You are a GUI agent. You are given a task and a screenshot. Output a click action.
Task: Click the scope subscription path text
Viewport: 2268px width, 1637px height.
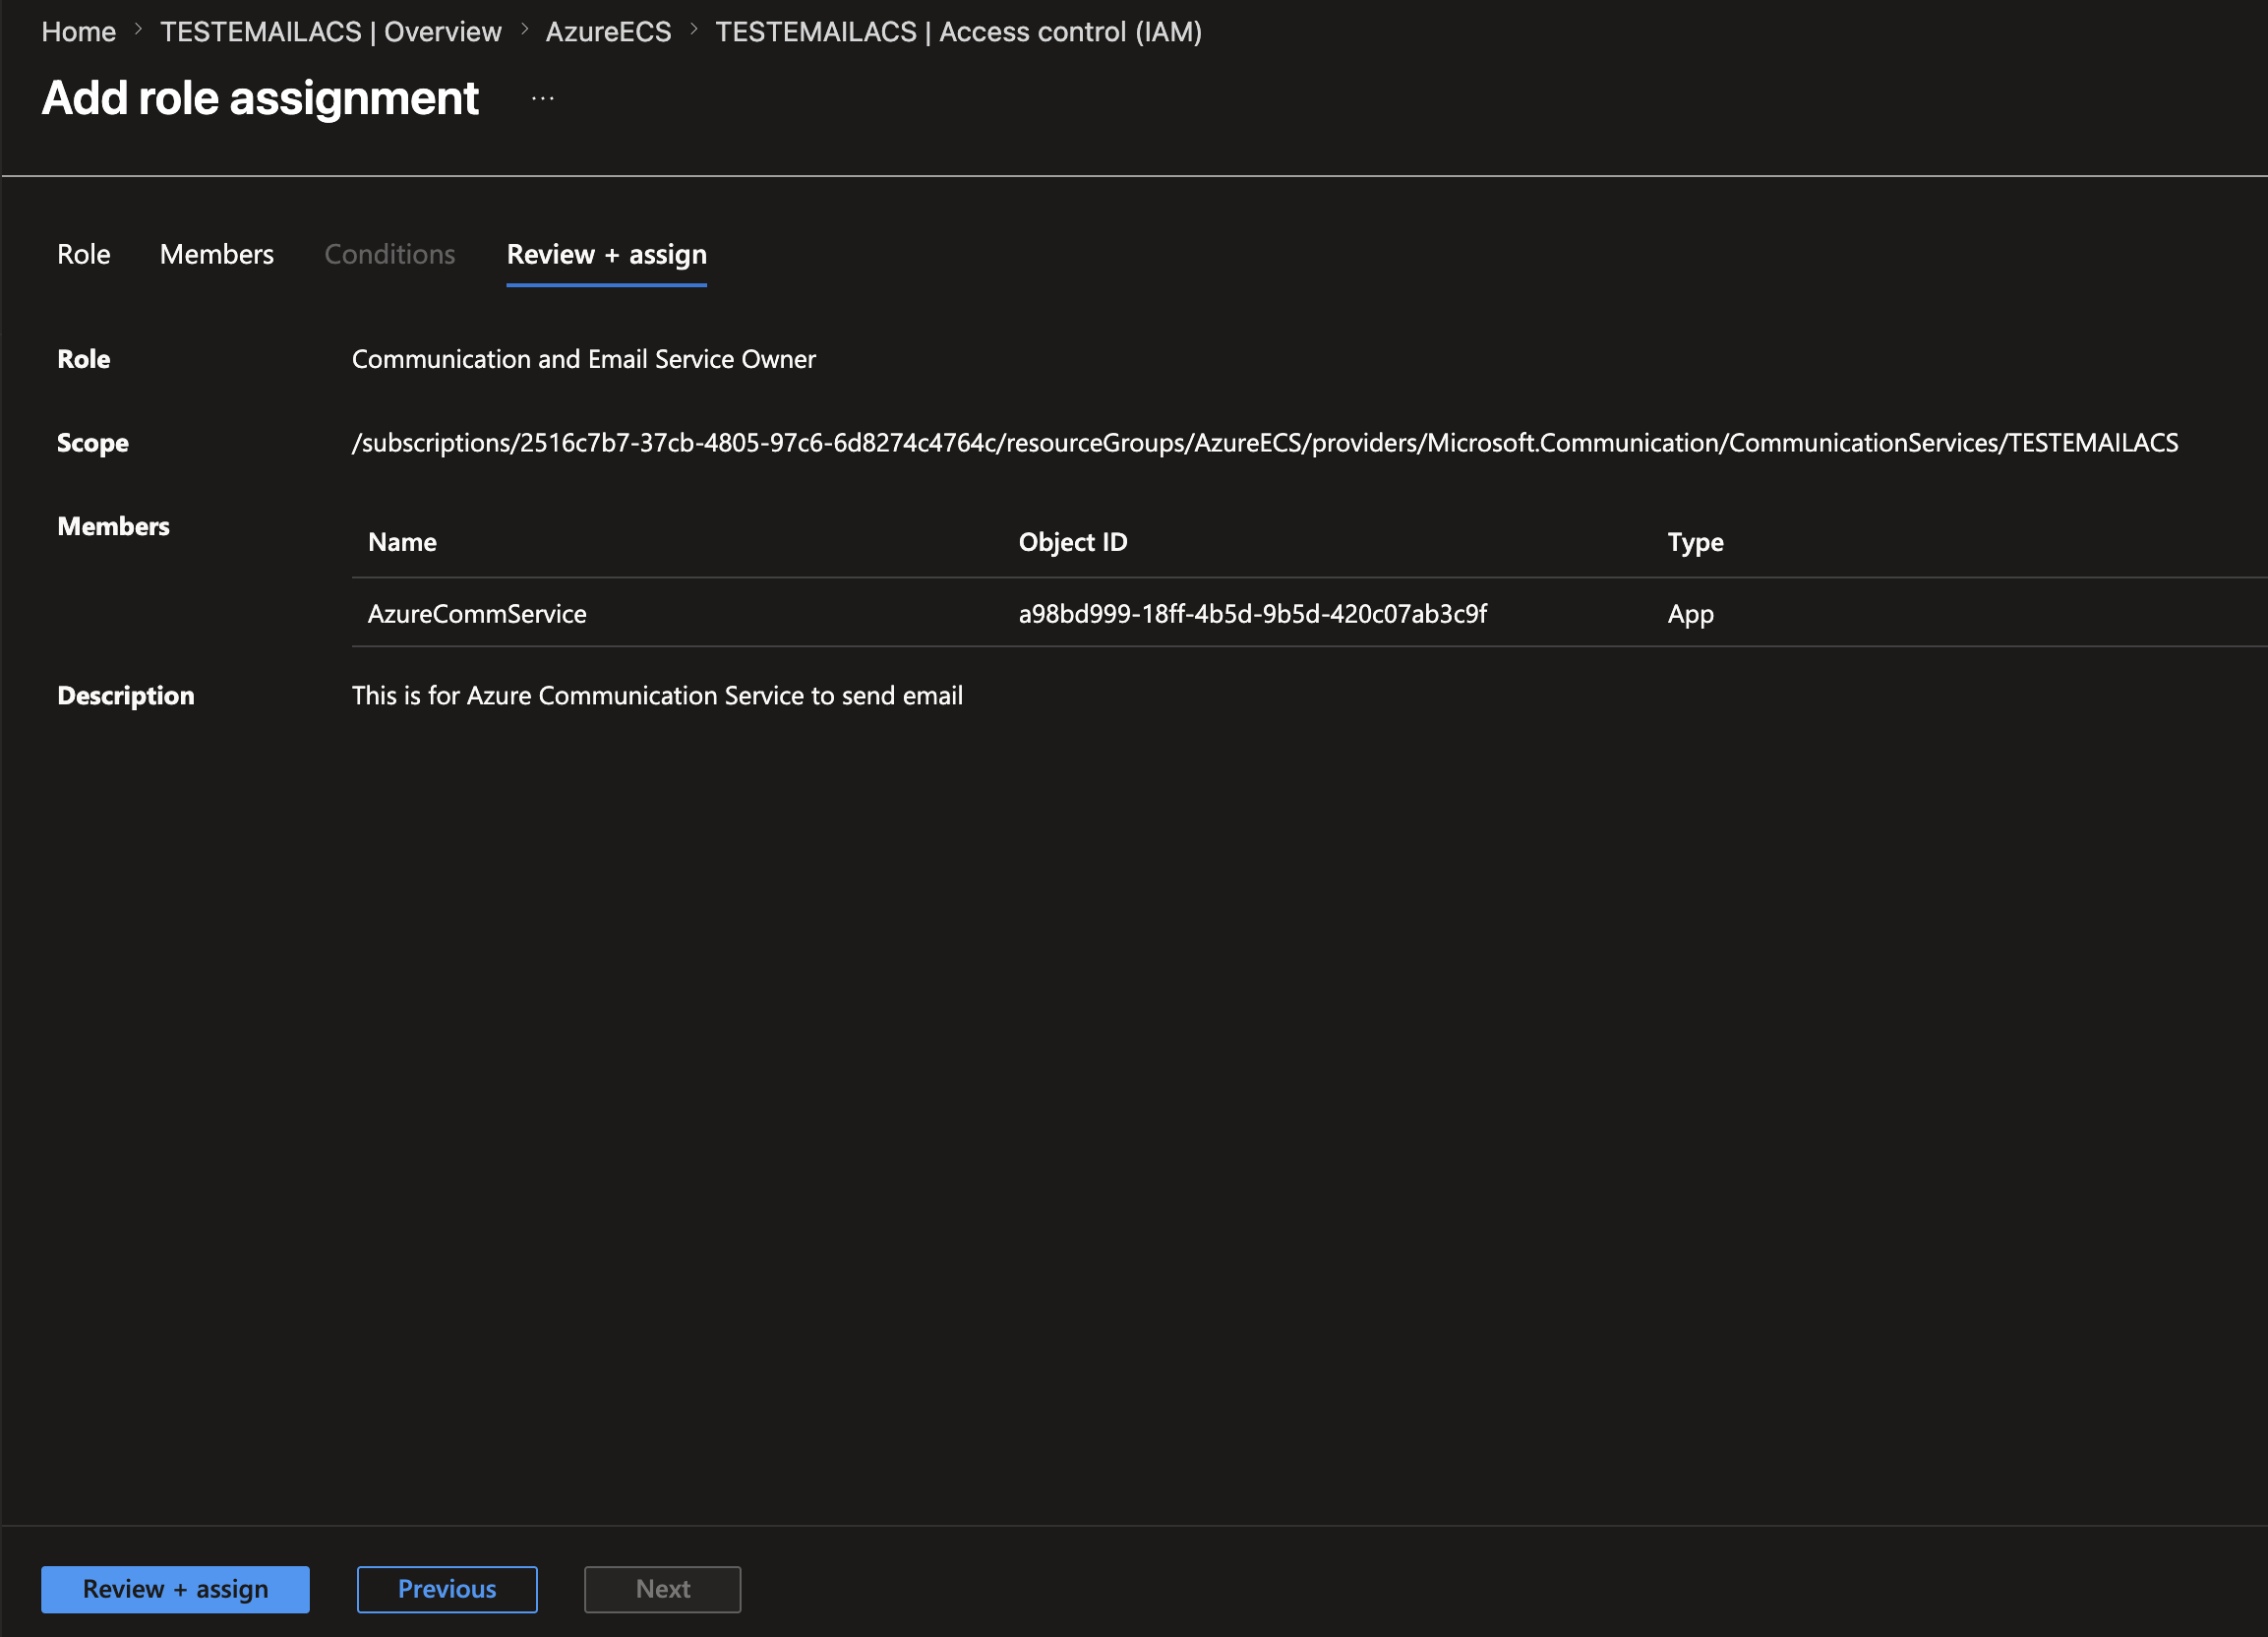(1265, 443)
